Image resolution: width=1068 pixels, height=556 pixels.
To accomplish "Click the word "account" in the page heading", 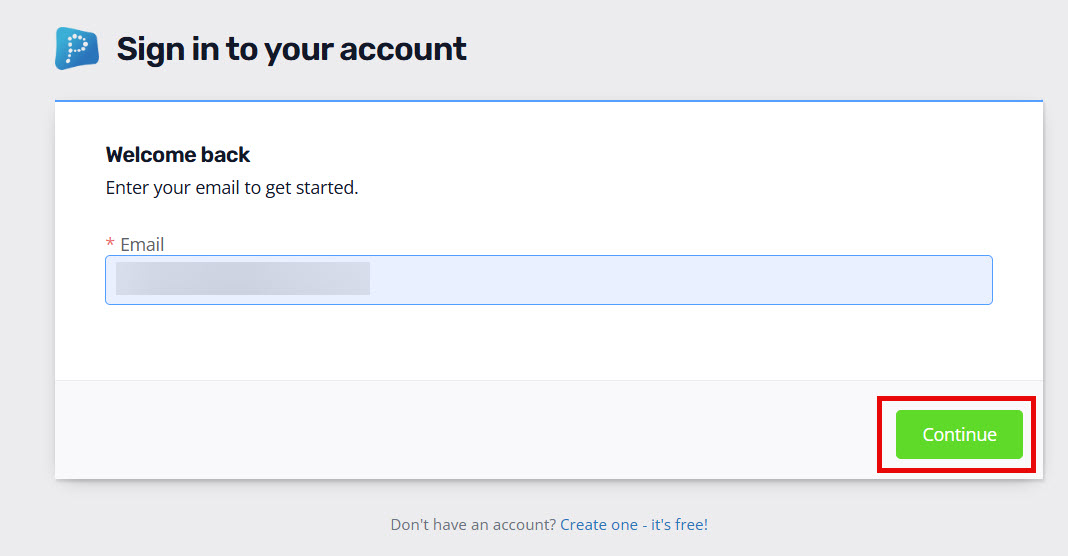I will (x=403, y=50).
